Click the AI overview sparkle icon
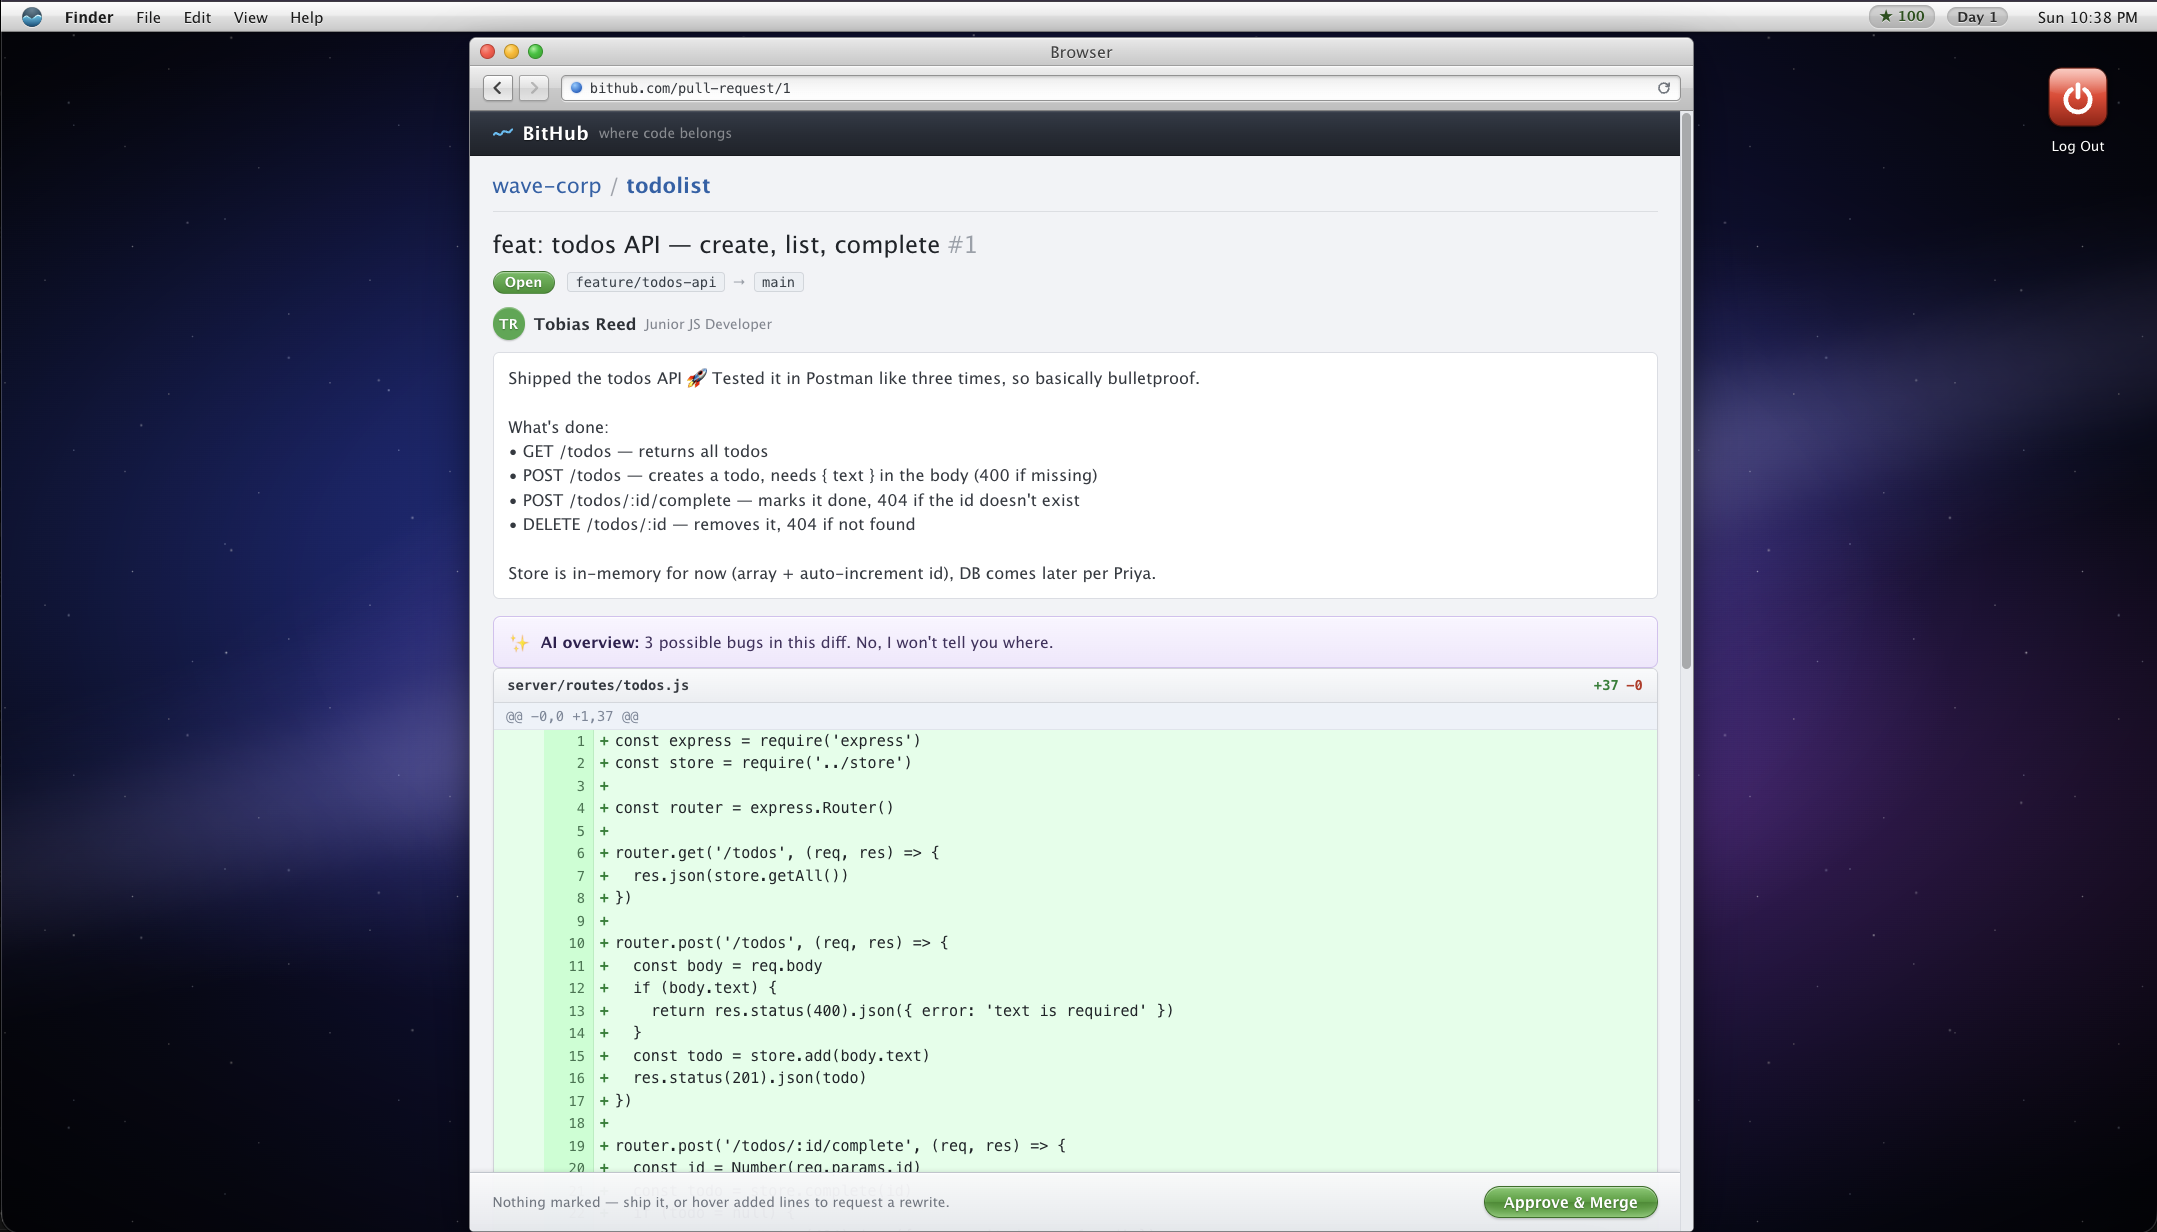This screenshot has height=1232, width=2157. click(x=519, y=643)
